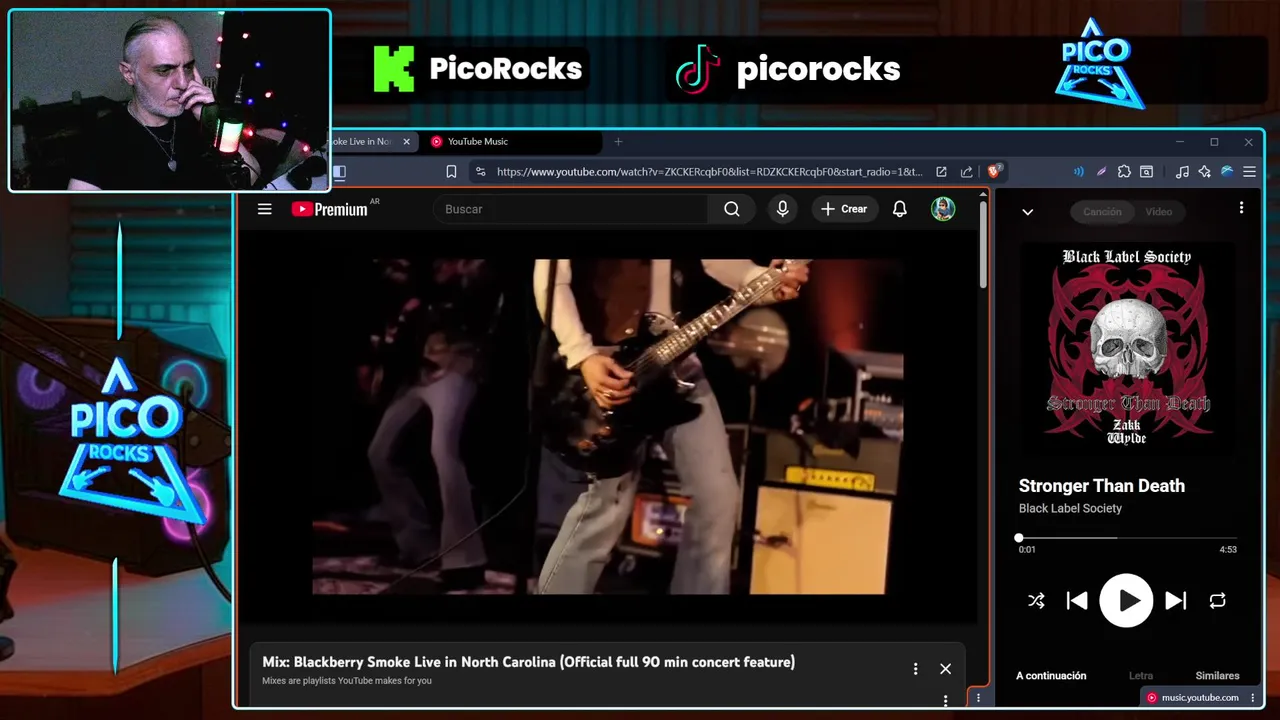Start voice search with the microphone icon
The height and width of the screenshot is (720, 1280).
tap(782, 209)
